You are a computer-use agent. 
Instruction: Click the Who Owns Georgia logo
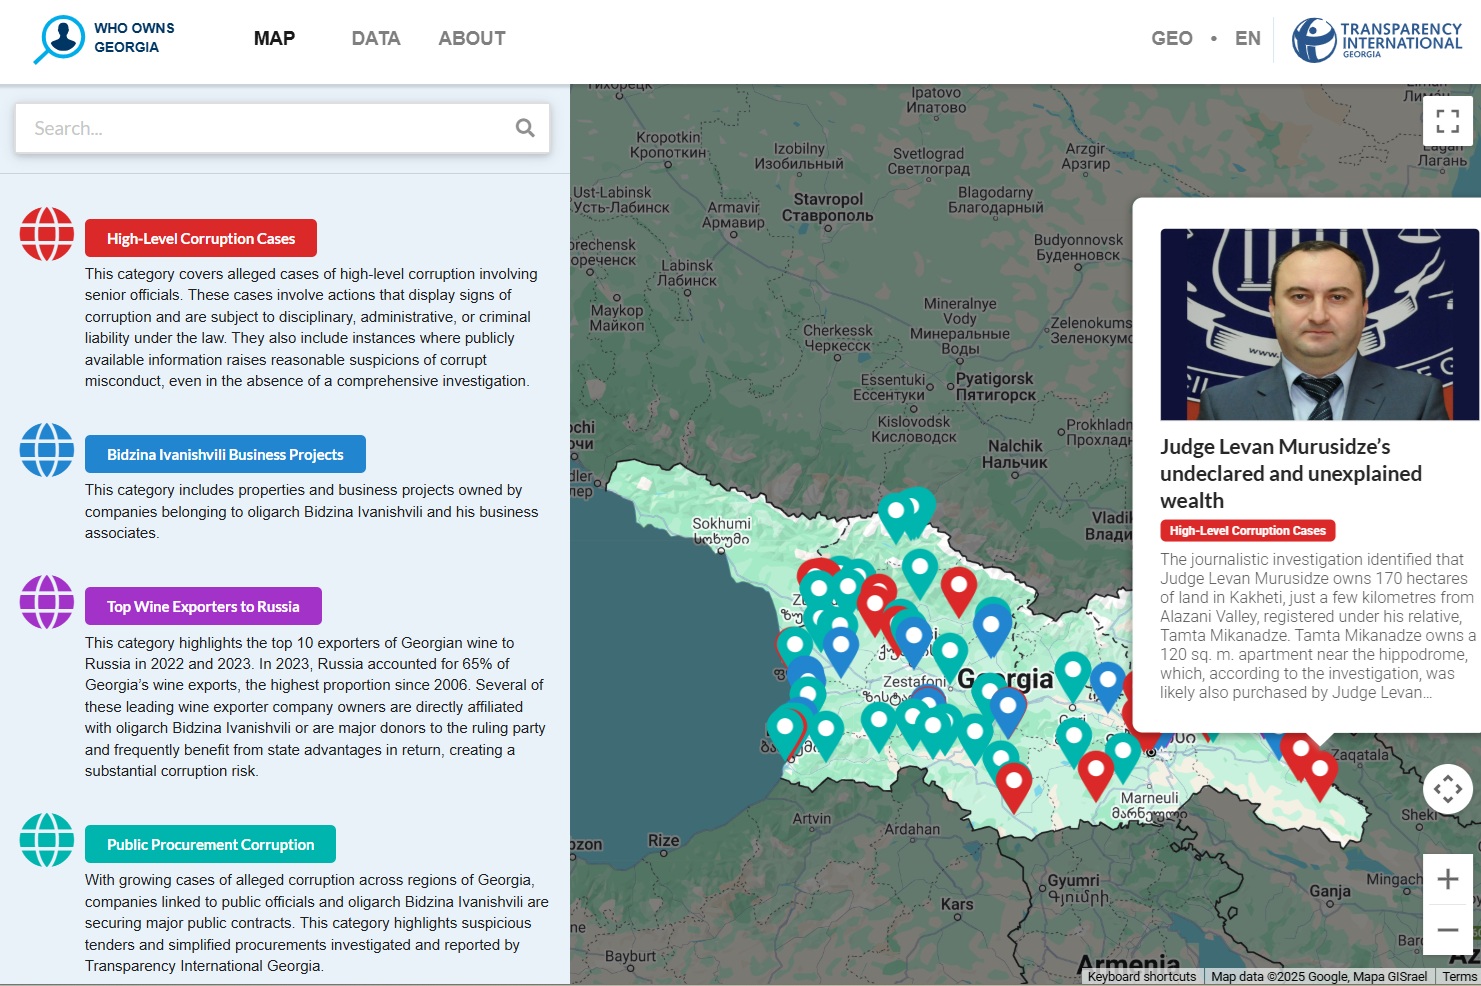pyautogui.click(x=104, y=39)
